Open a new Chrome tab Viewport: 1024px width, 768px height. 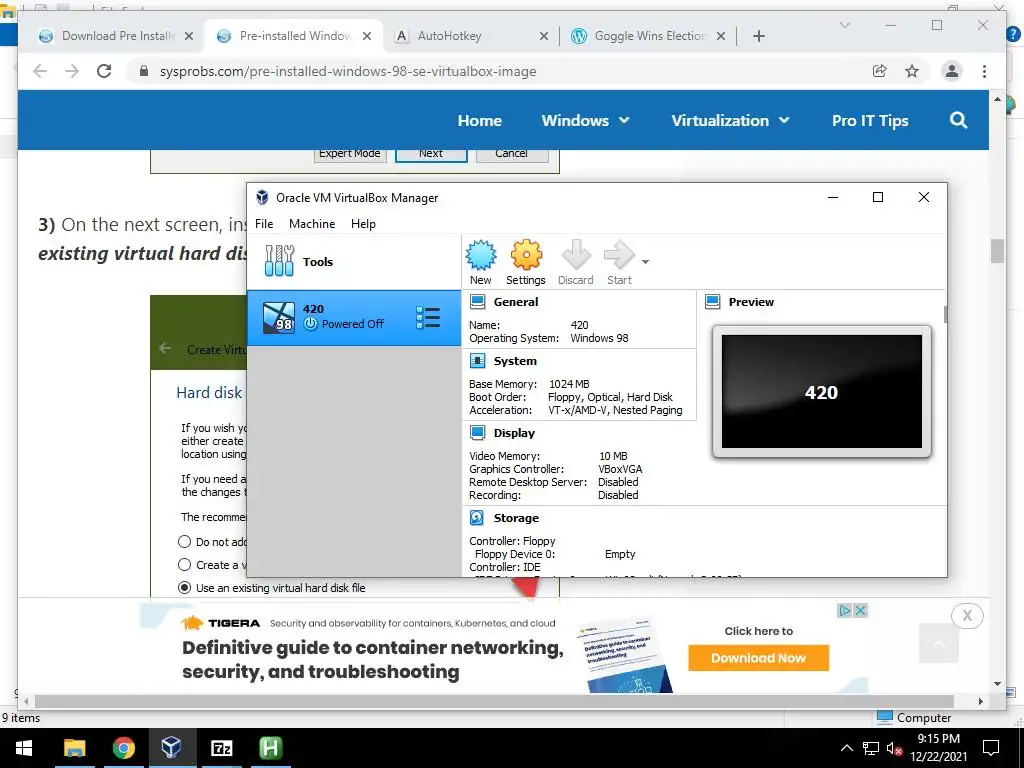pos(759,36)
